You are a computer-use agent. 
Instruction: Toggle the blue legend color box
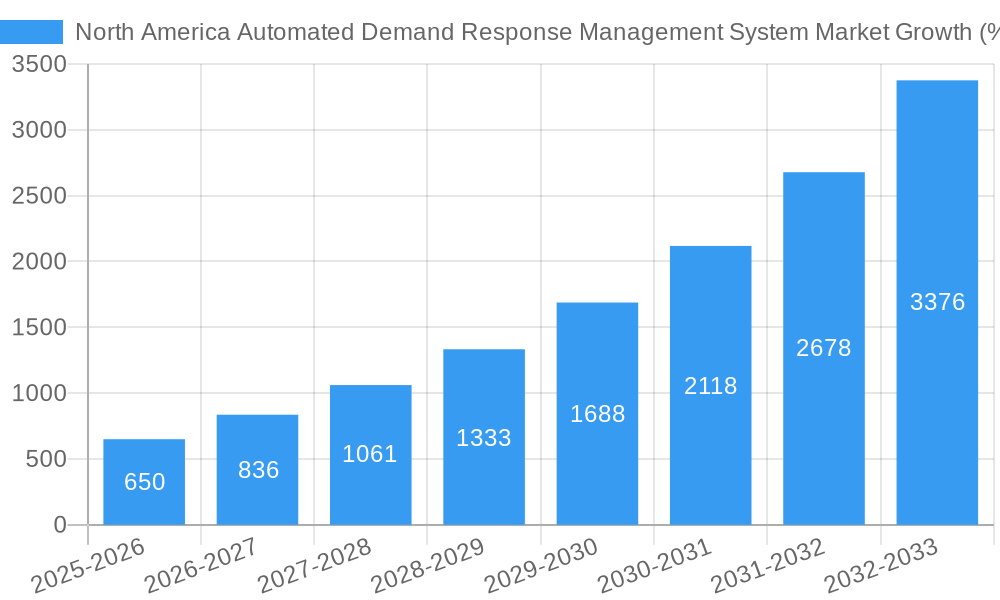(x=31, y=32)
